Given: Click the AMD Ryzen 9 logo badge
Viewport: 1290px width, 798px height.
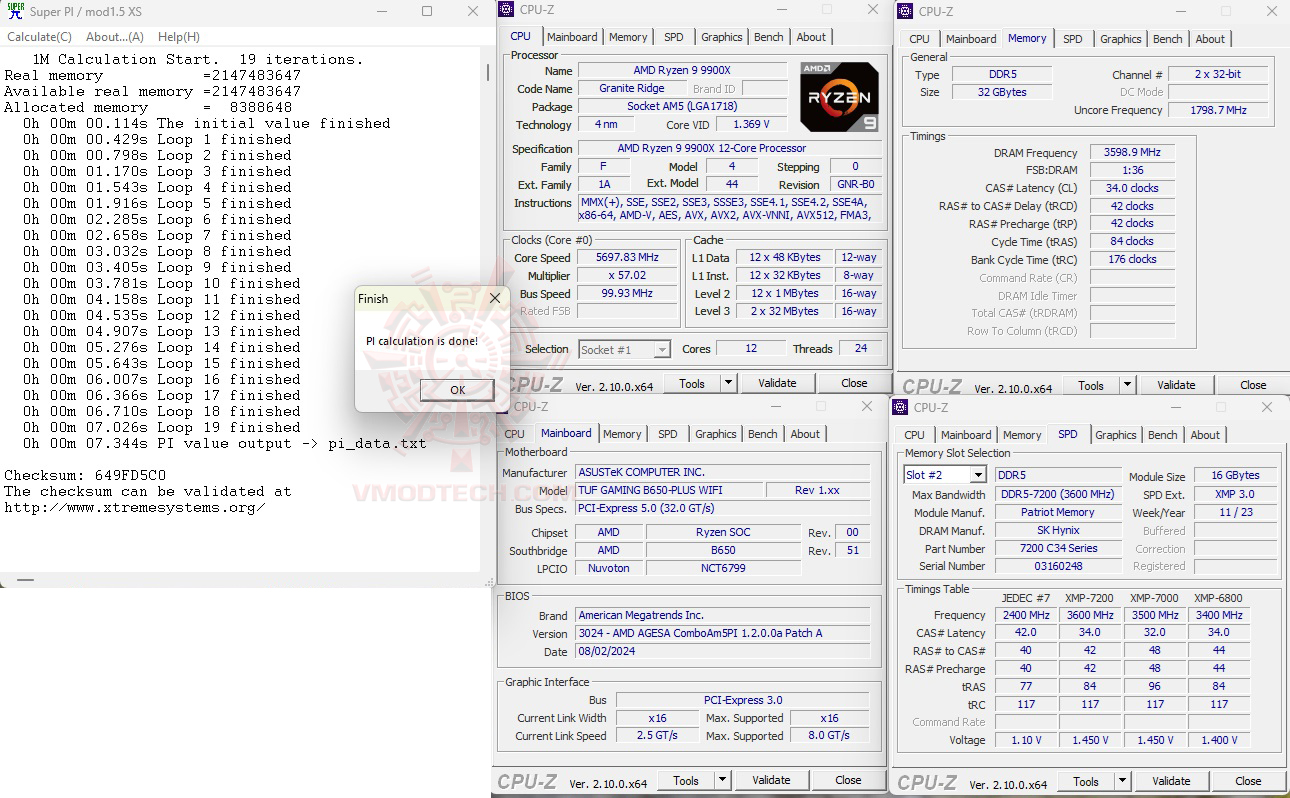Looking at the screenshot, I should point(838,95).
